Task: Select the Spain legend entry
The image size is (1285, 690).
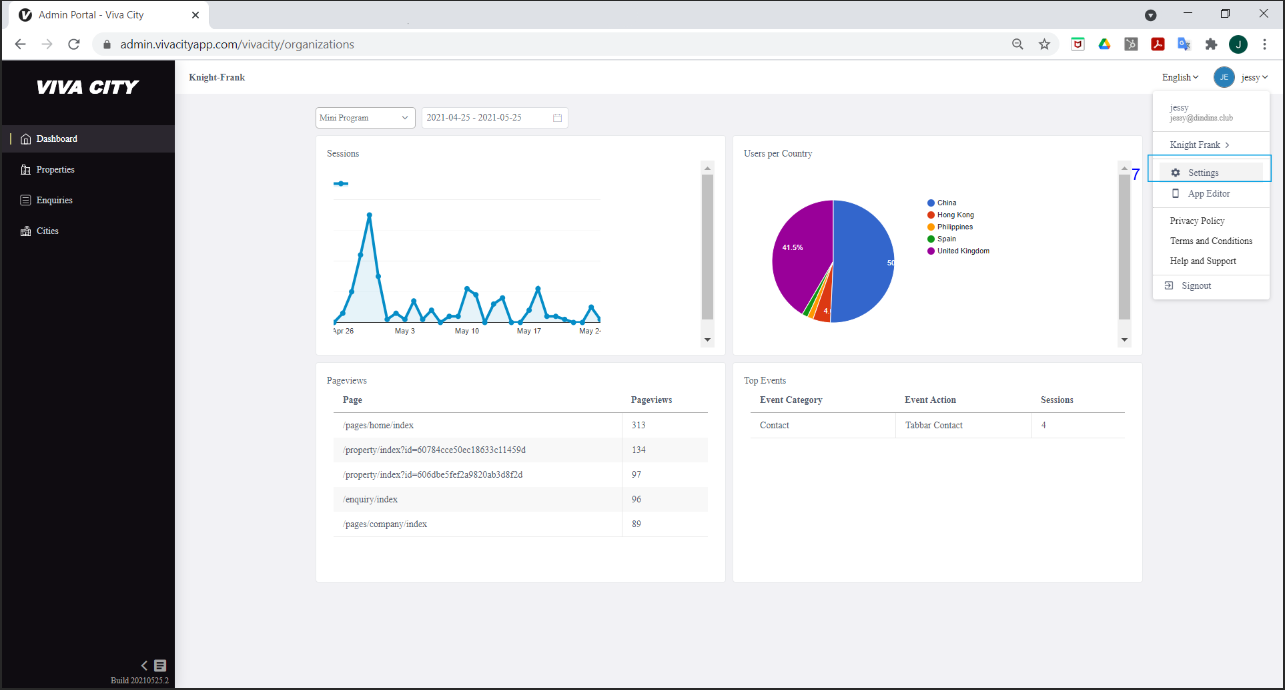Action: (x=941, y=239)
